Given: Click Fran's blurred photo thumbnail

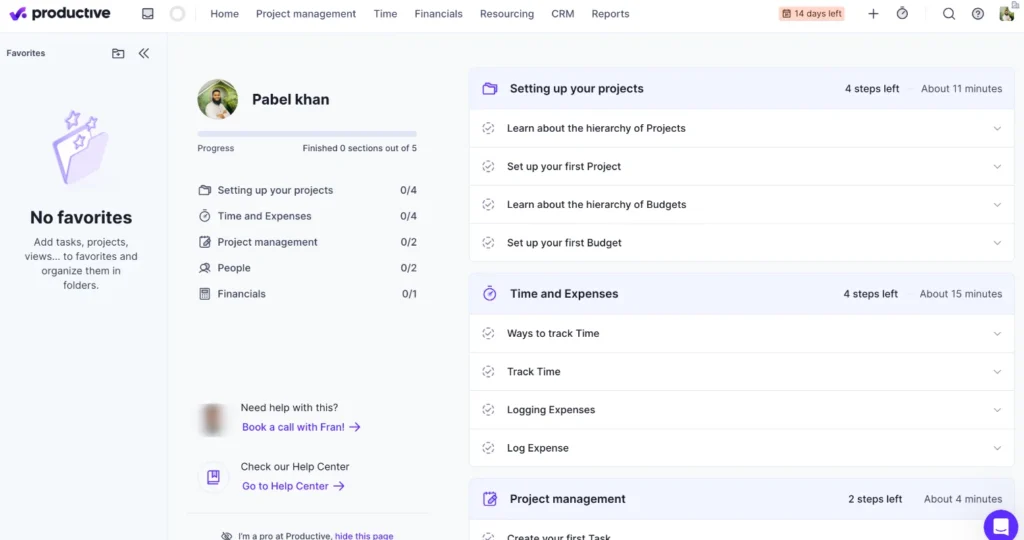Looking at the screenshot, I should (x=213, y=419).
